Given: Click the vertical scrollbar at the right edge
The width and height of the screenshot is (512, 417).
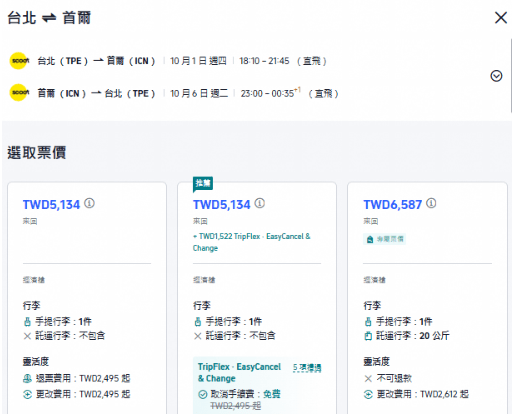Looking at the screenshot, I should point(510,76).
